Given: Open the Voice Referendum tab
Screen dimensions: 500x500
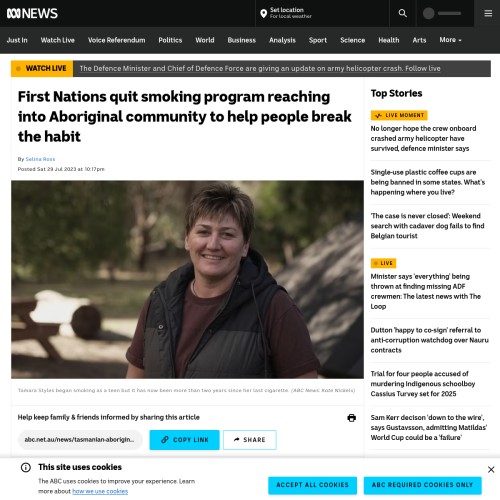Looking at the screenshot, I should (117, 40).
